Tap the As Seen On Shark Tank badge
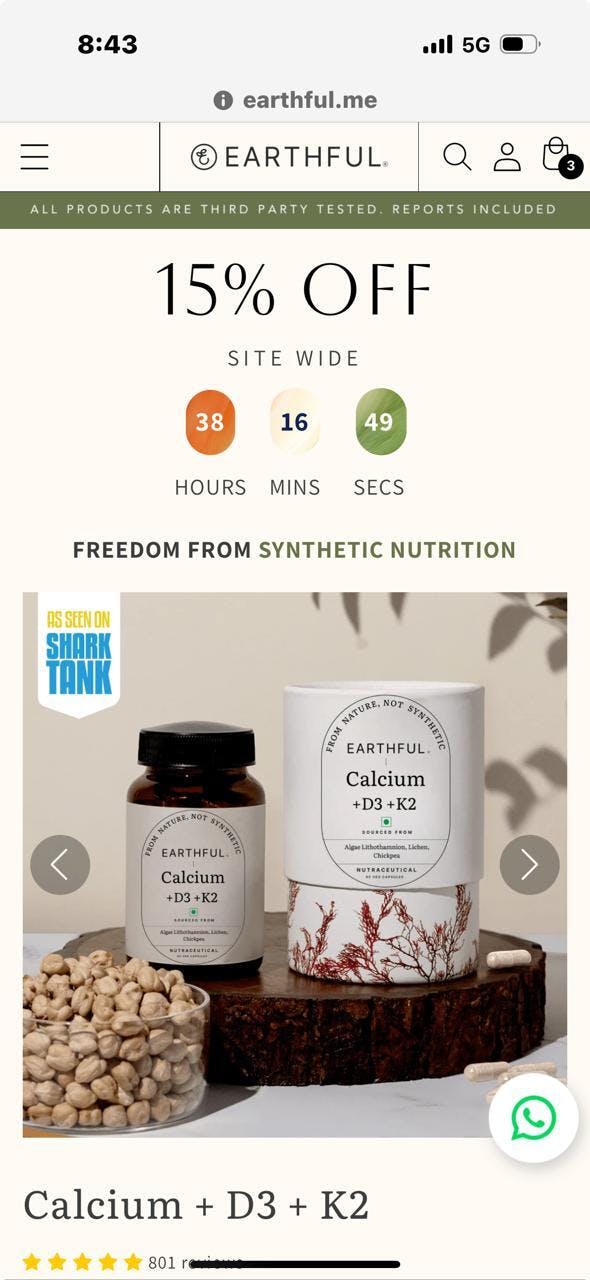Image resolution: width=590 pixels, height=1280 pixels. [x=78, y=653]
